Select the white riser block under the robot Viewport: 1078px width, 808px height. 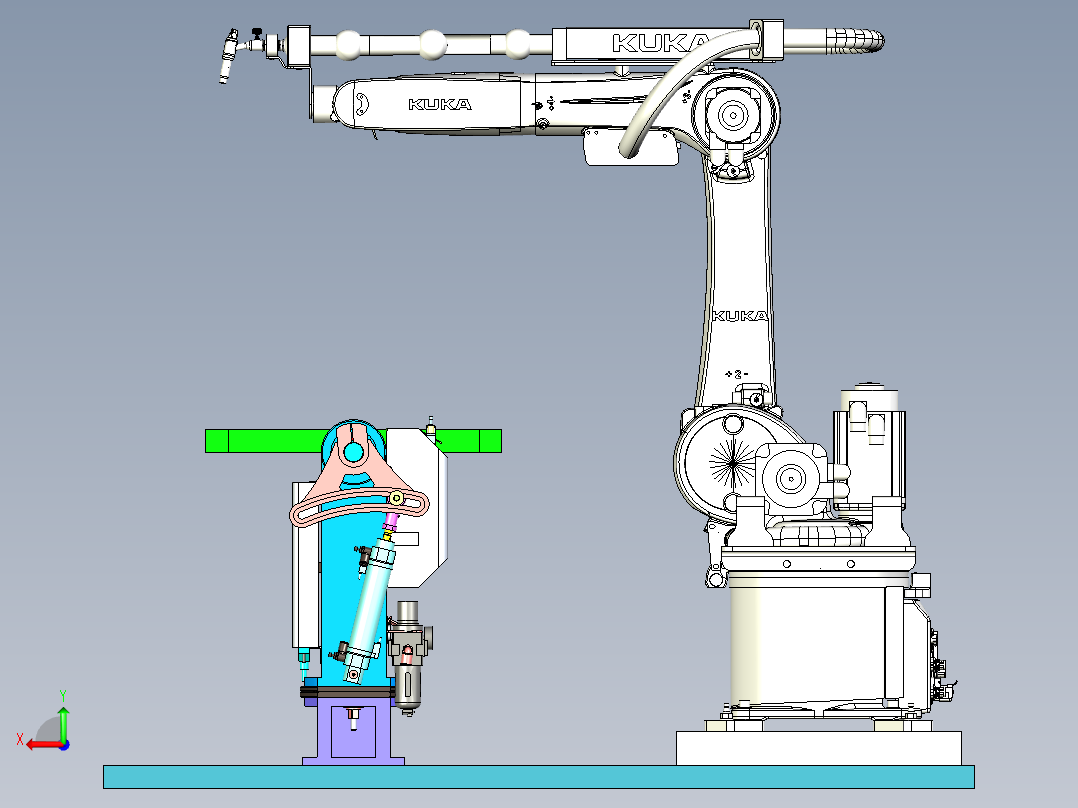click(819, 748)
